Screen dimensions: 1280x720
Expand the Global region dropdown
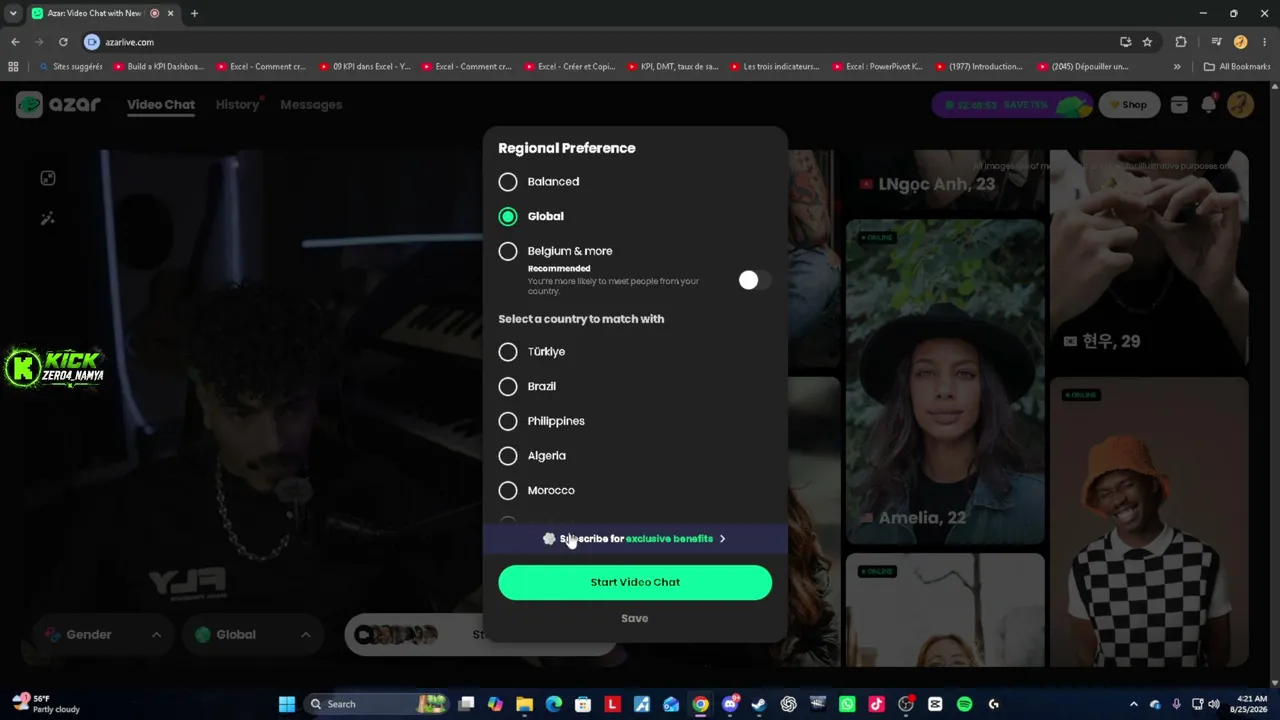click(252, 634)
